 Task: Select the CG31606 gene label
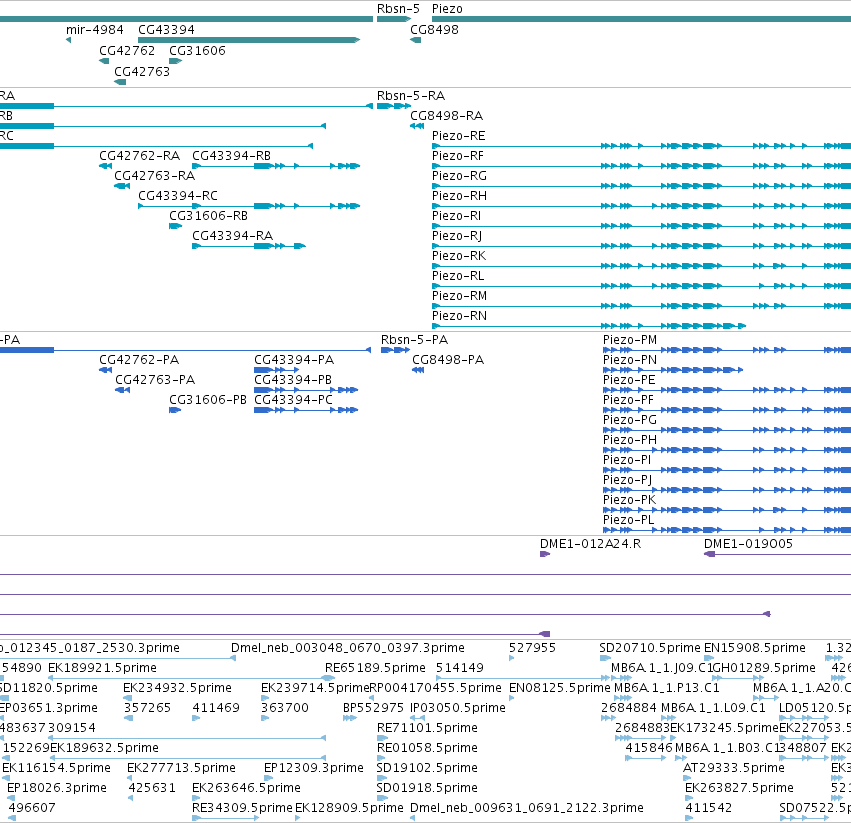(x=197, y=50)
